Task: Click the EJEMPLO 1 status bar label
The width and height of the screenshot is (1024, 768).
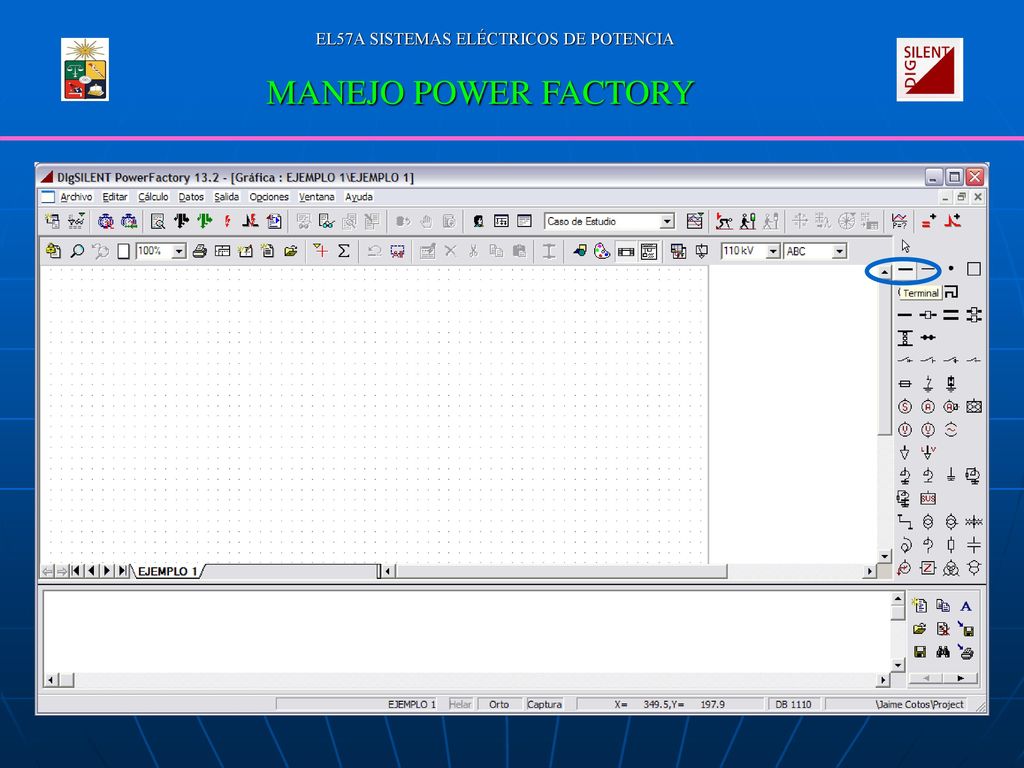Action: 411,704
